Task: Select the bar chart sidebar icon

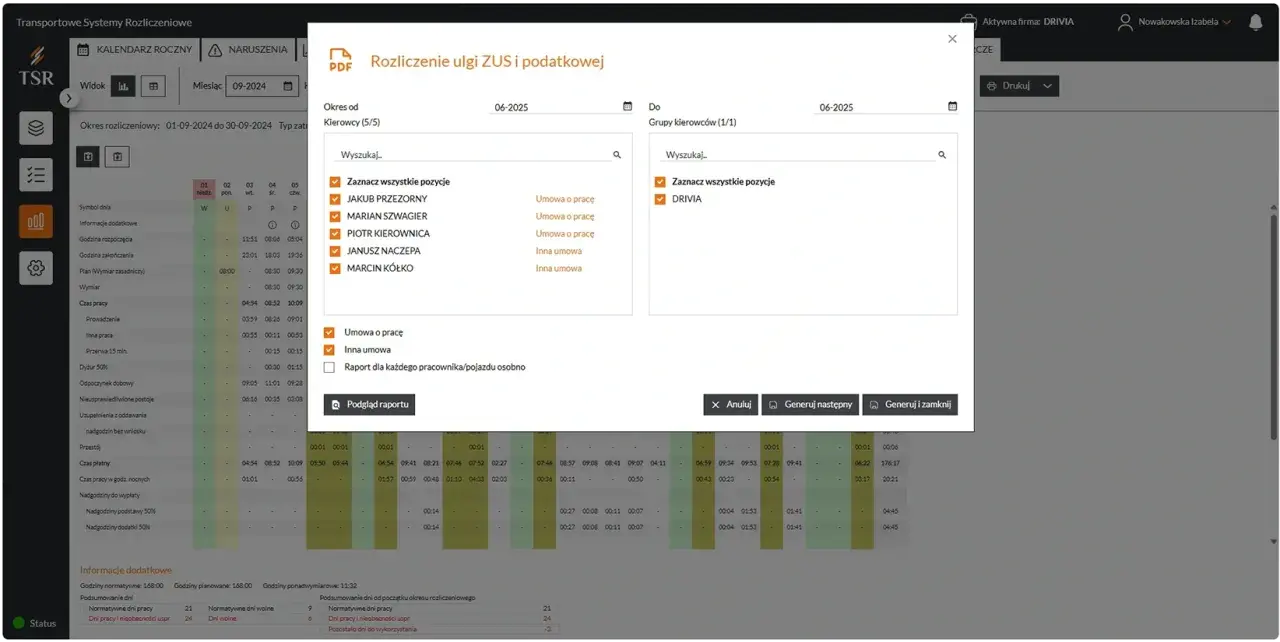Action: pyautogui.click(x=36, y=221)
